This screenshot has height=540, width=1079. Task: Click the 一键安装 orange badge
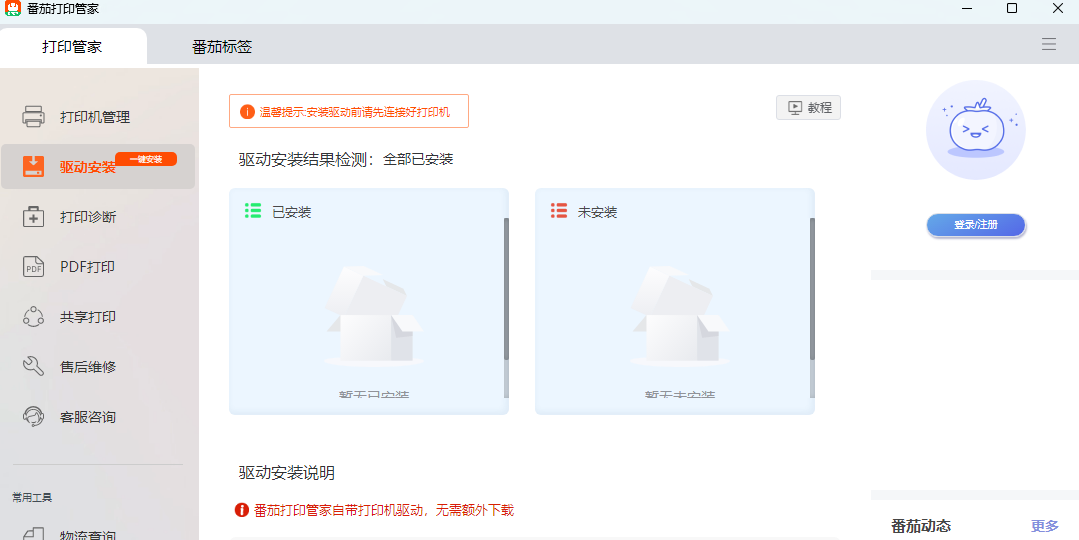146,159
